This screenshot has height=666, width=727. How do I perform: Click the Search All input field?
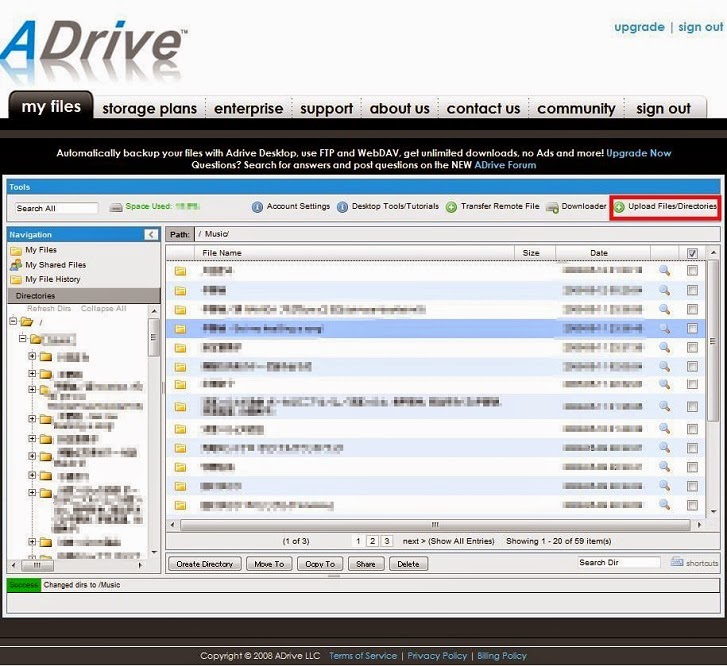pyautogui.click(x=57, y=208)
